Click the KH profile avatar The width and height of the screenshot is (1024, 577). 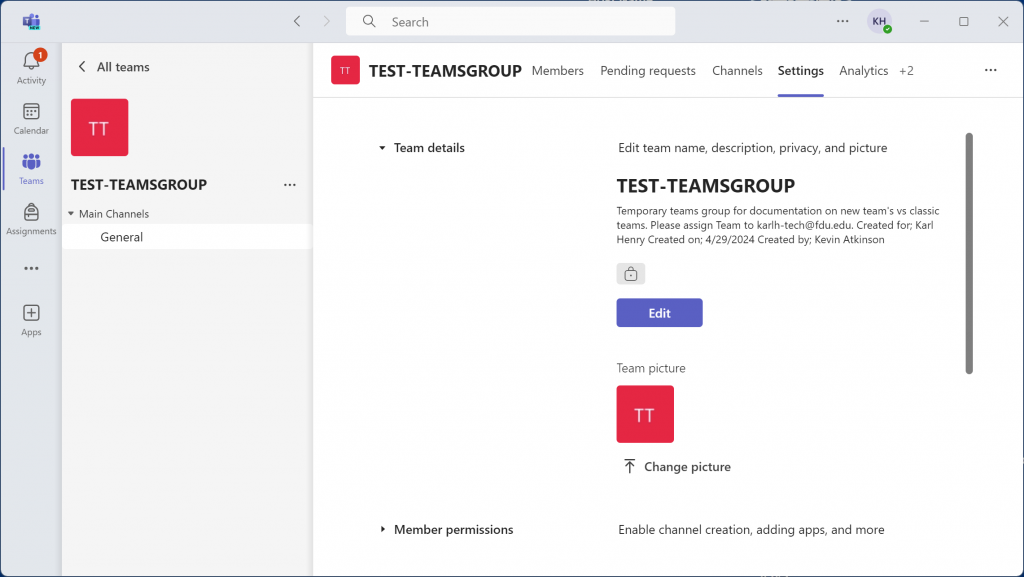point(879,21)
